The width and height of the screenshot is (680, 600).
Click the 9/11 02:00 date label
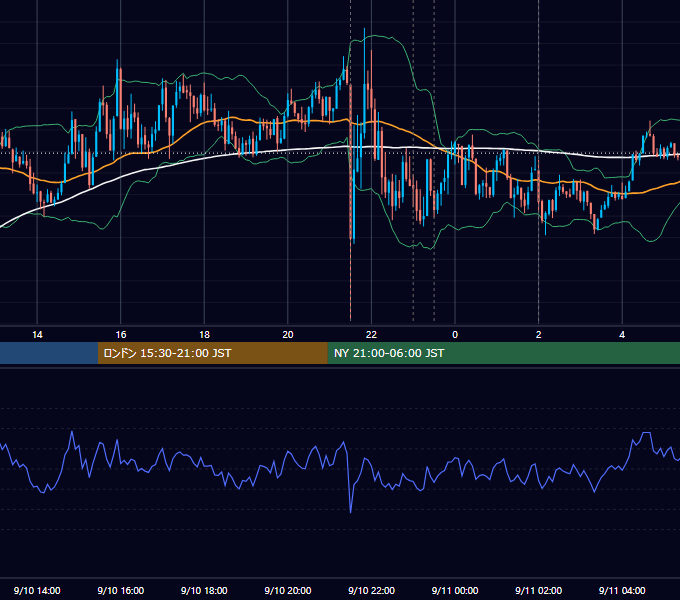pyautogui.click(x=538, y=590)
